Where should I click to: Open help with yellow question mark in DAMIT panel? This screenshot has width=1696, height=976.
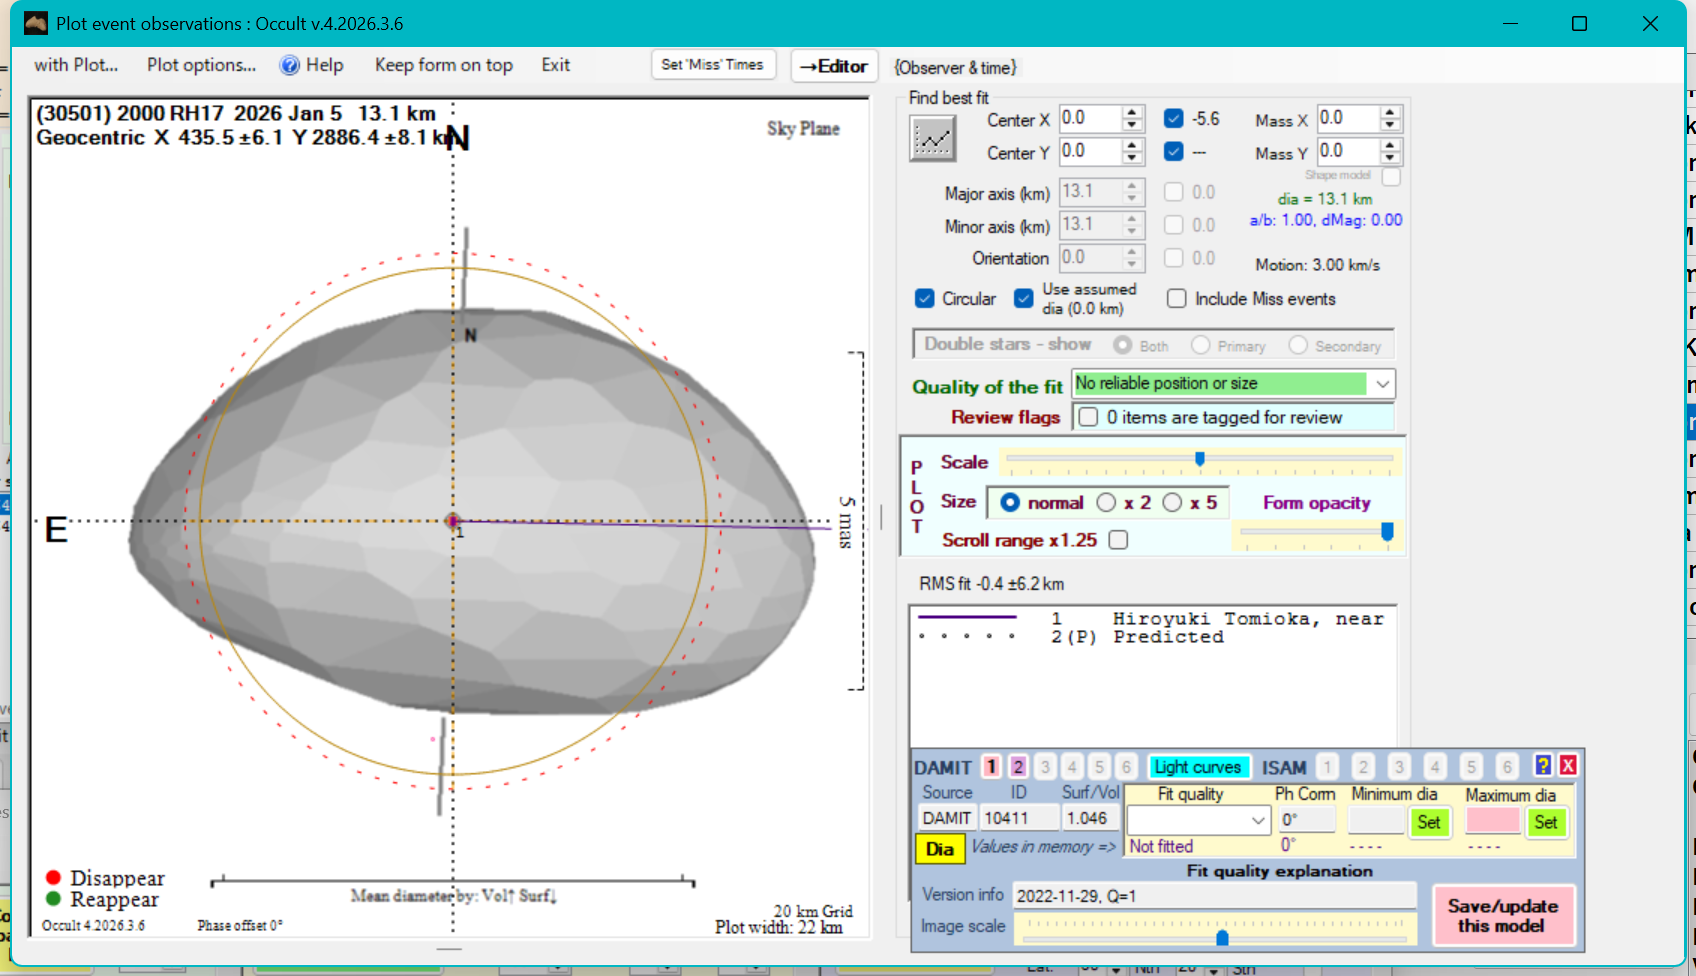tap(1543, 765)
